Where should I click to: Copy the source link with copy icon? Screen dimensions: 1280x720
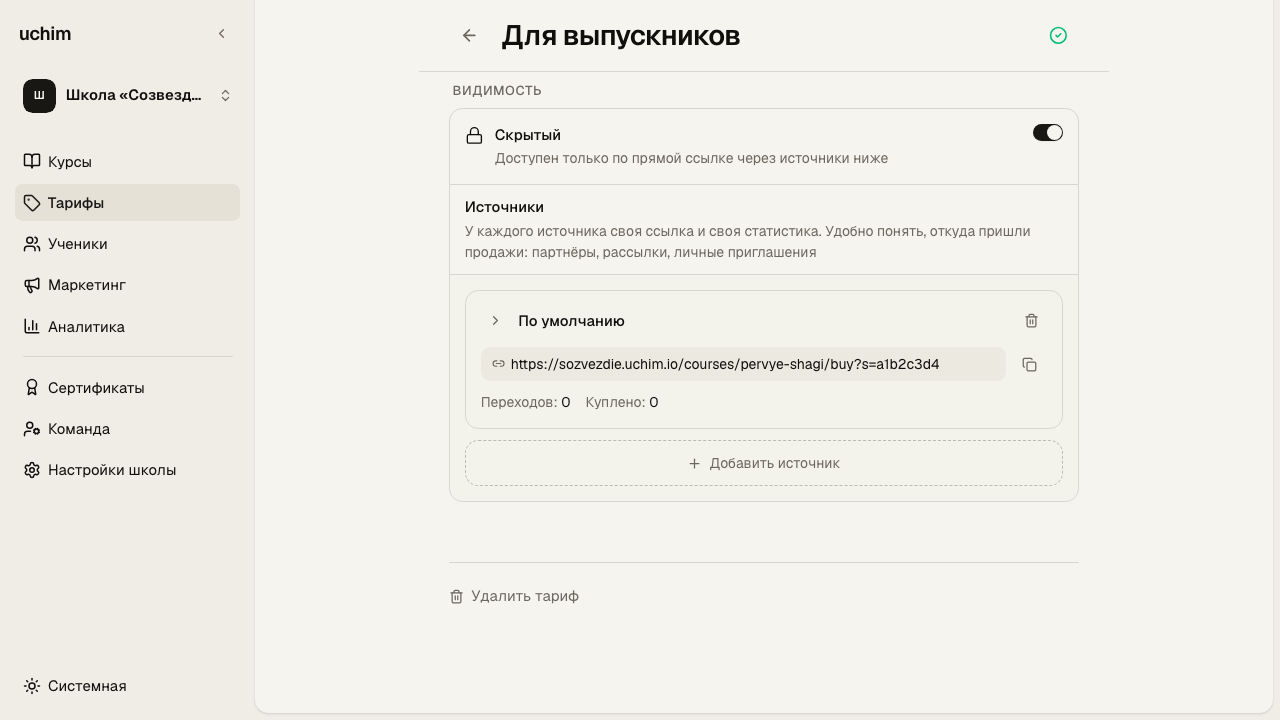click(x=1029, y=365)
